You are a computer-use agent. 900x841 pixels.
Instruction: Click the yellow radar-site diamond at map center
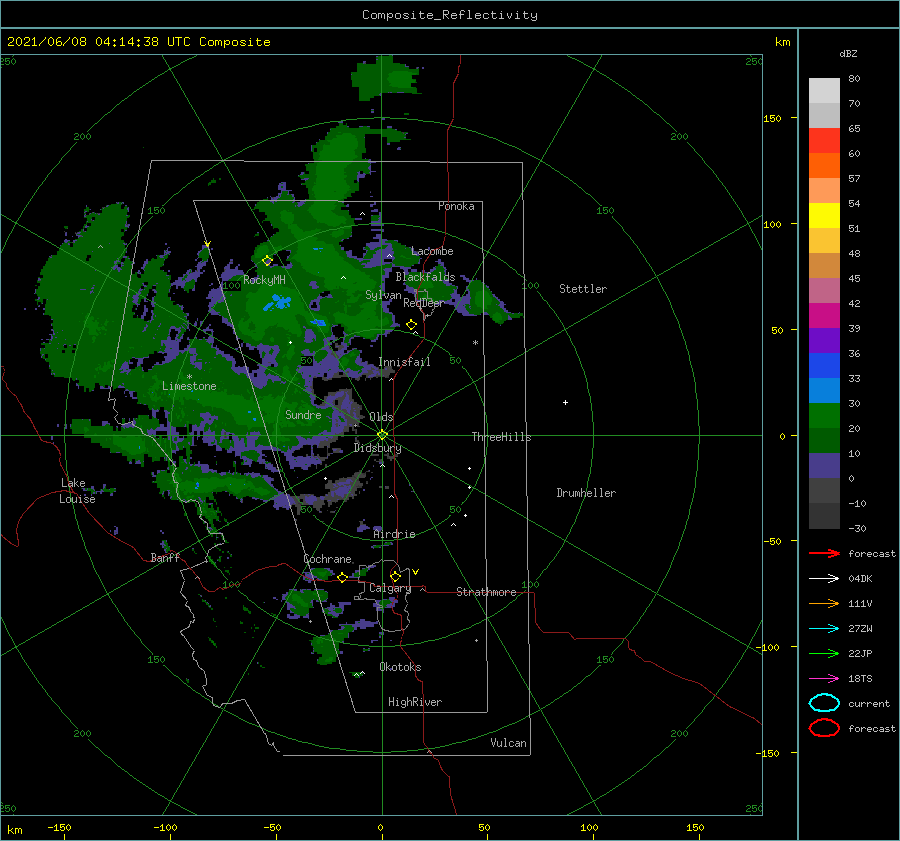[x=382, y=435]
